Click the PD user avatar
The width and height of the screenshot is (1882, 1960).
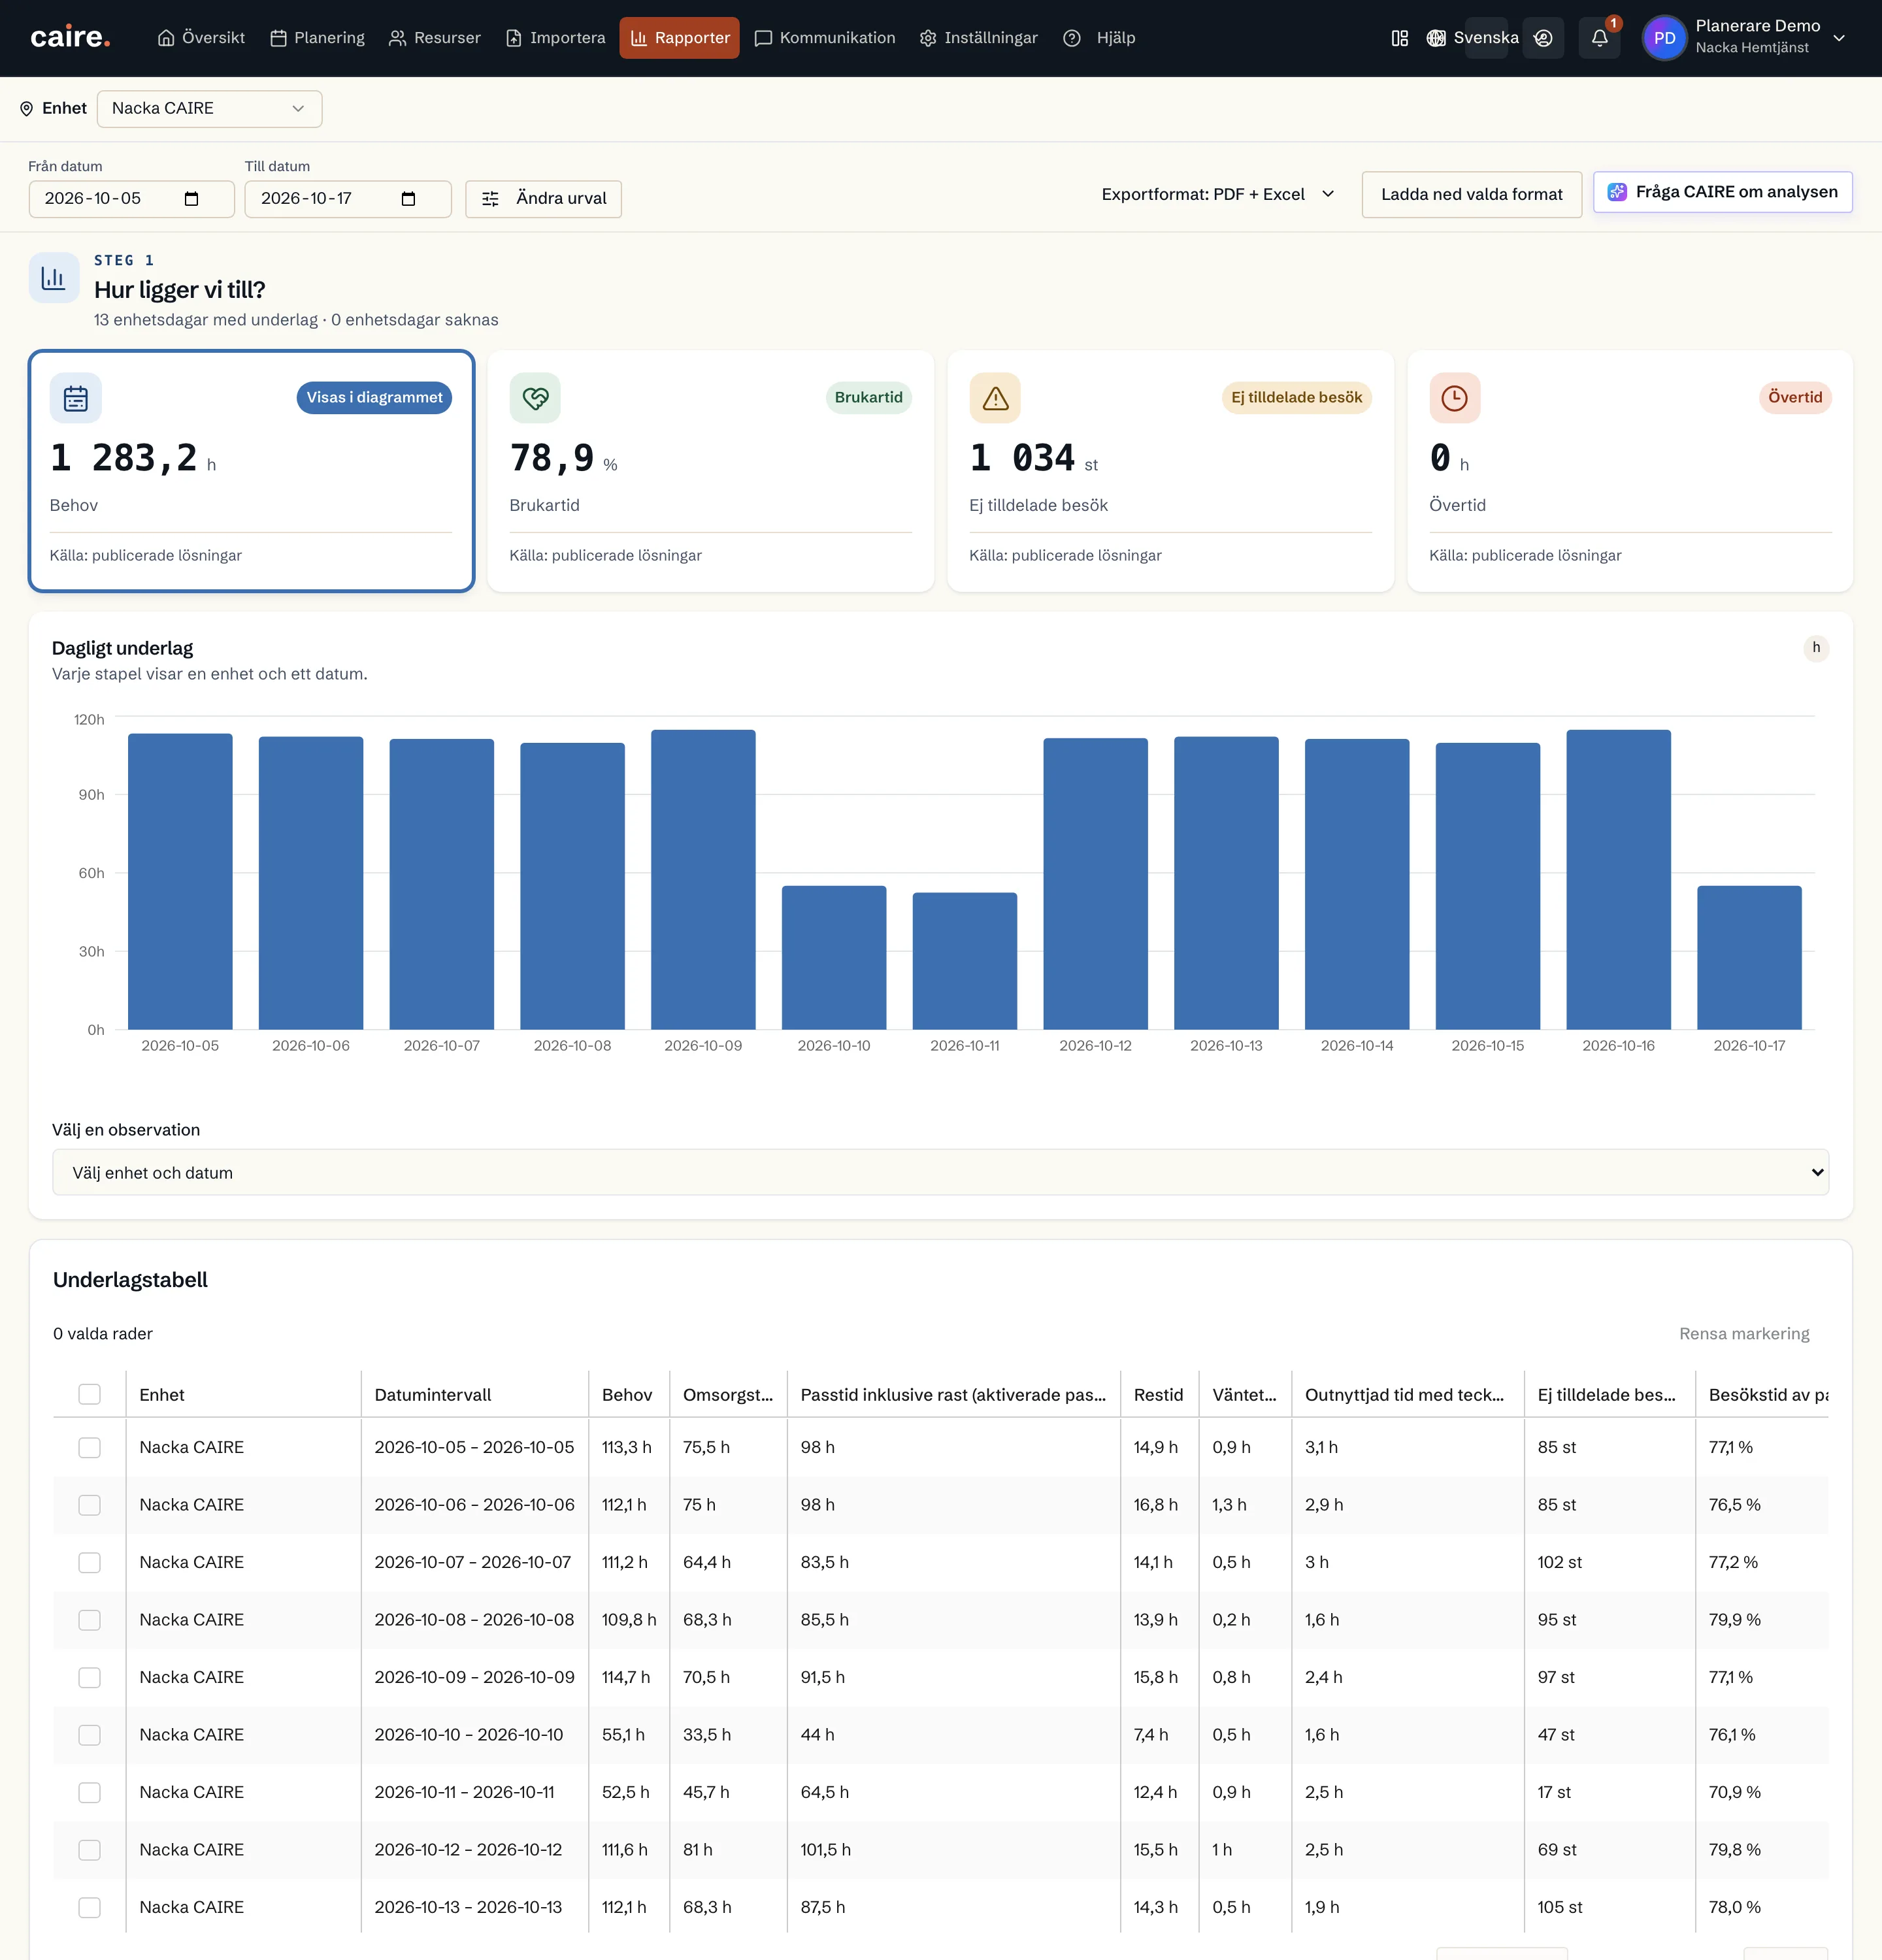(1664, 38)
